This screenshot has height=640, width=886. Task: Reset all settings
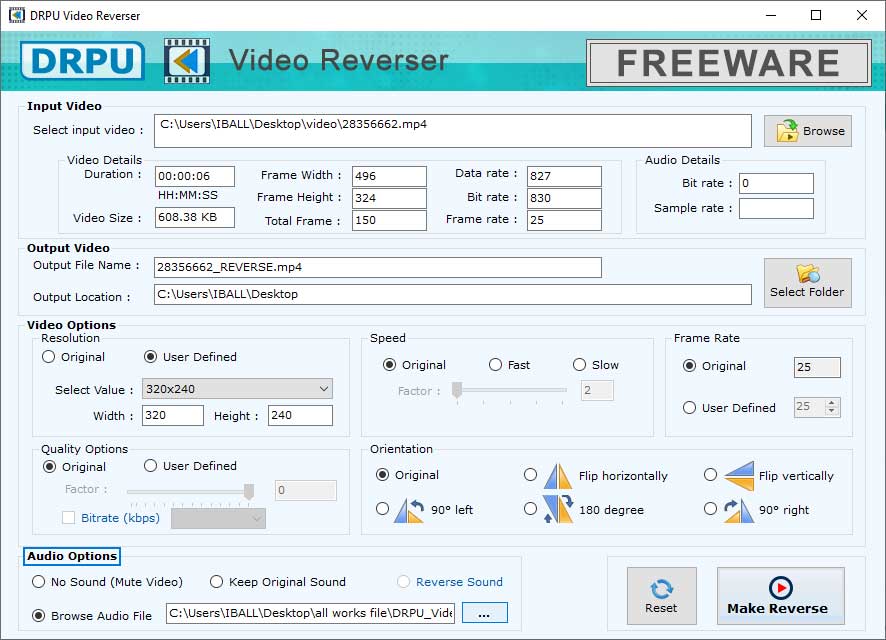click(x=661, y=596)
